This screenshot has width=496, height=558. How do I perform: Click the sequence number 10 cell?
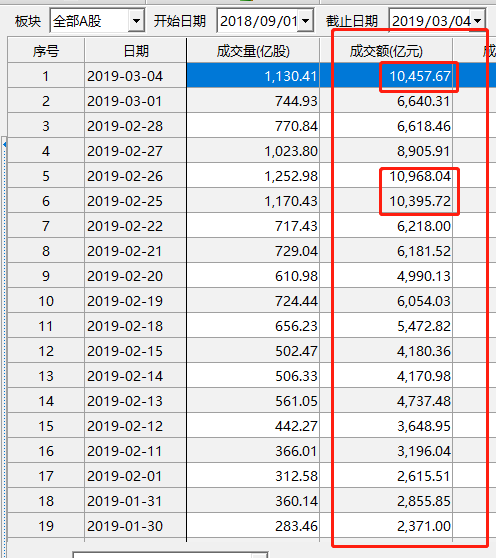pos(46,301)
